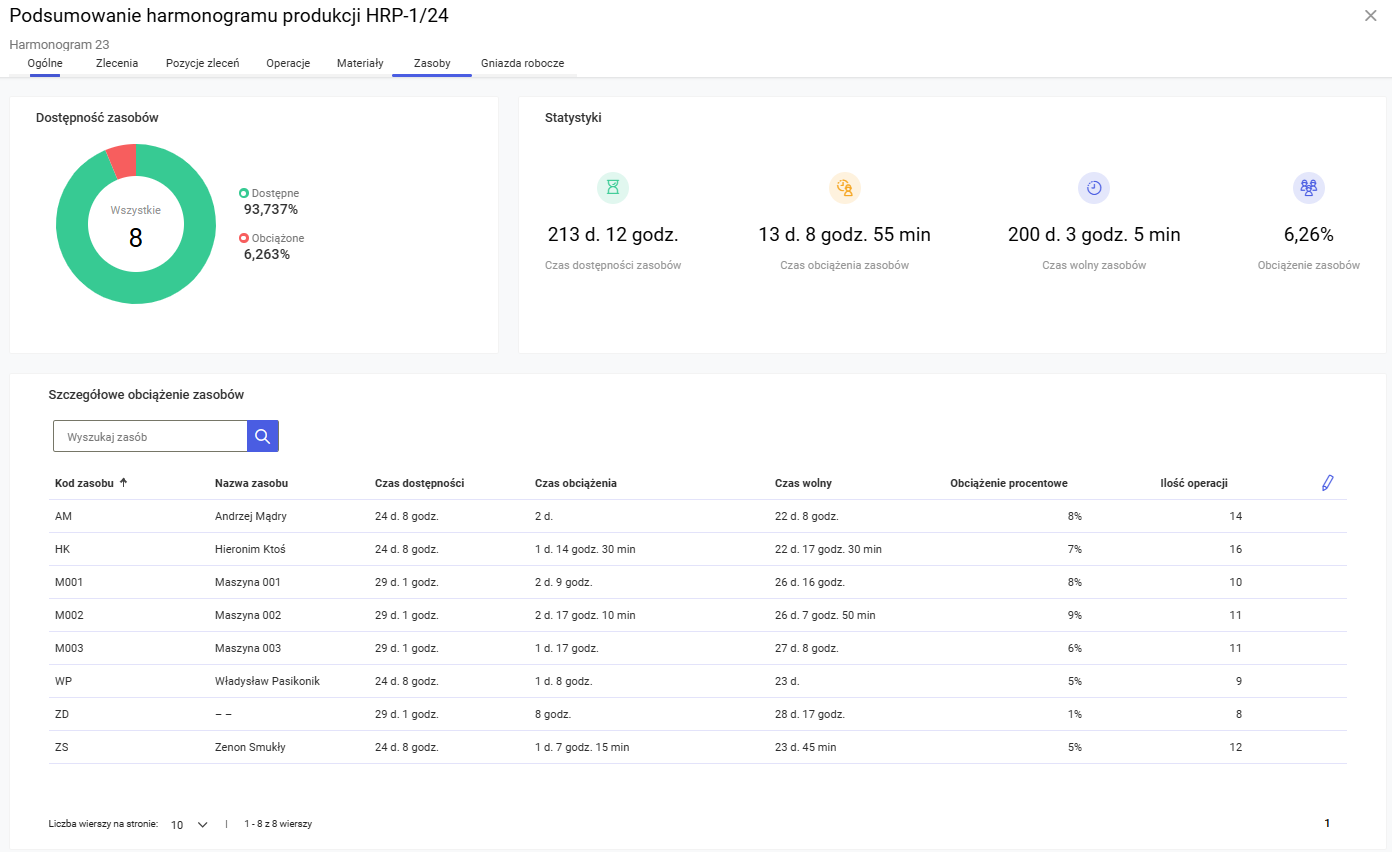The height and width of the screenshot is (852, 1392).
Task: Open the rows per page dropdown
Action: 189,825
